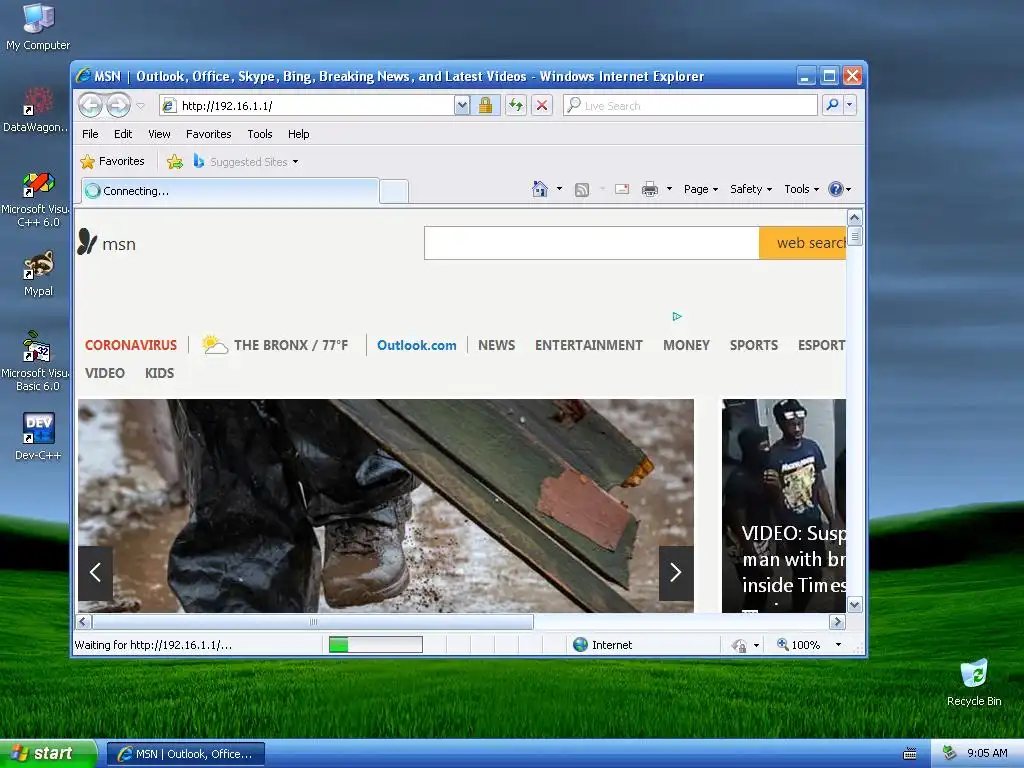Click the Forward navigation button
This screenshot has height=768, width=1024.
pos(118,105)
